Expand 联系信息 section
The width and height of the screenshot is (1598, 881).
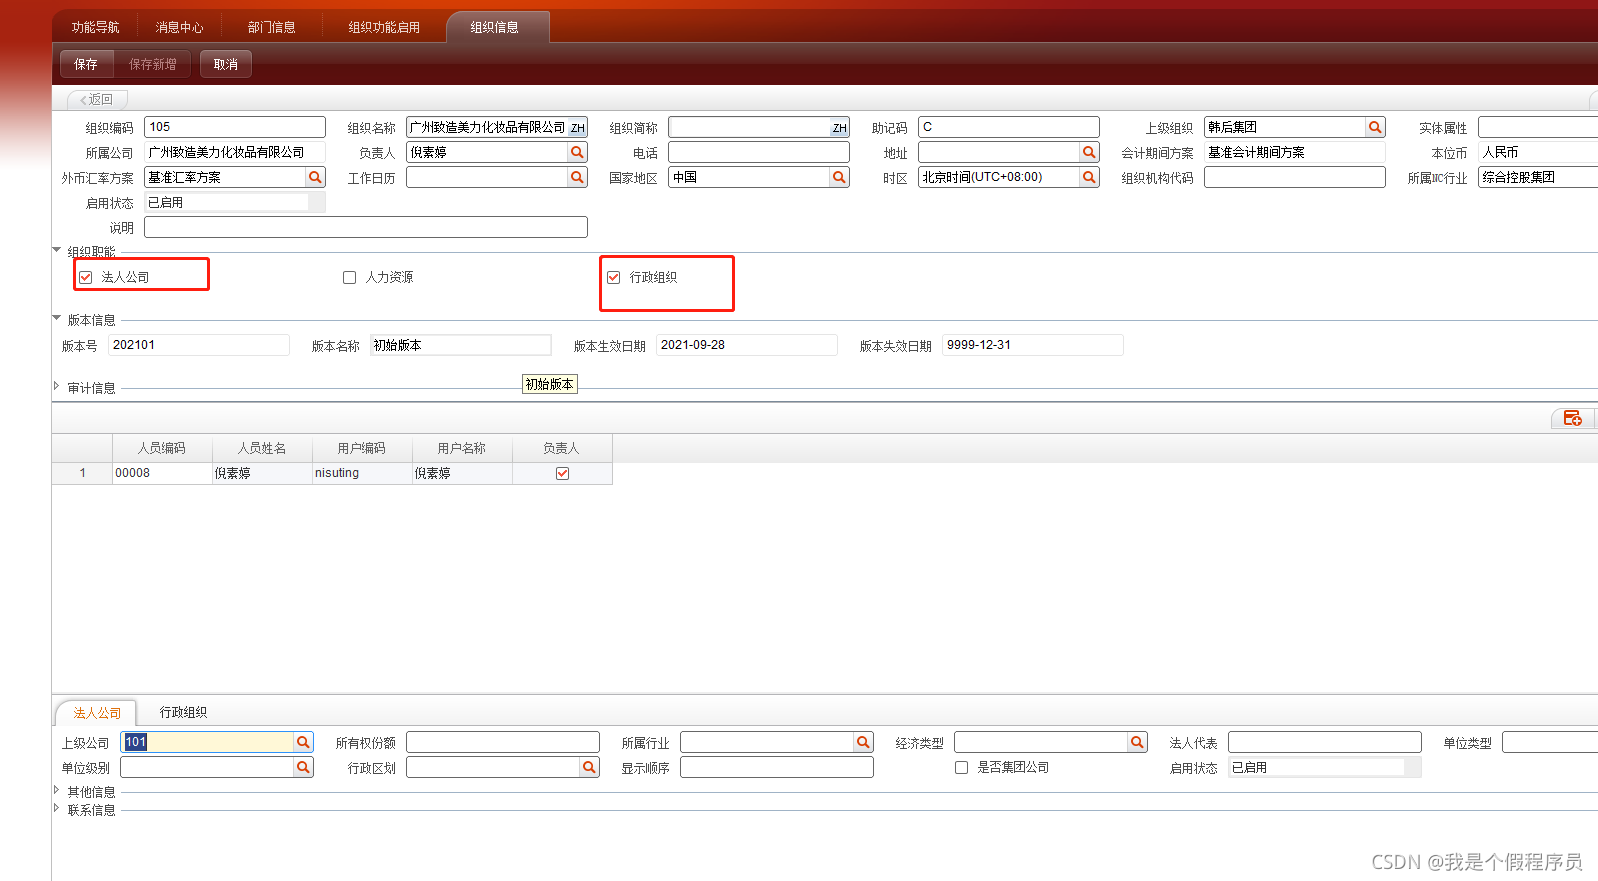pyautogui.click(x=57, y=808)
